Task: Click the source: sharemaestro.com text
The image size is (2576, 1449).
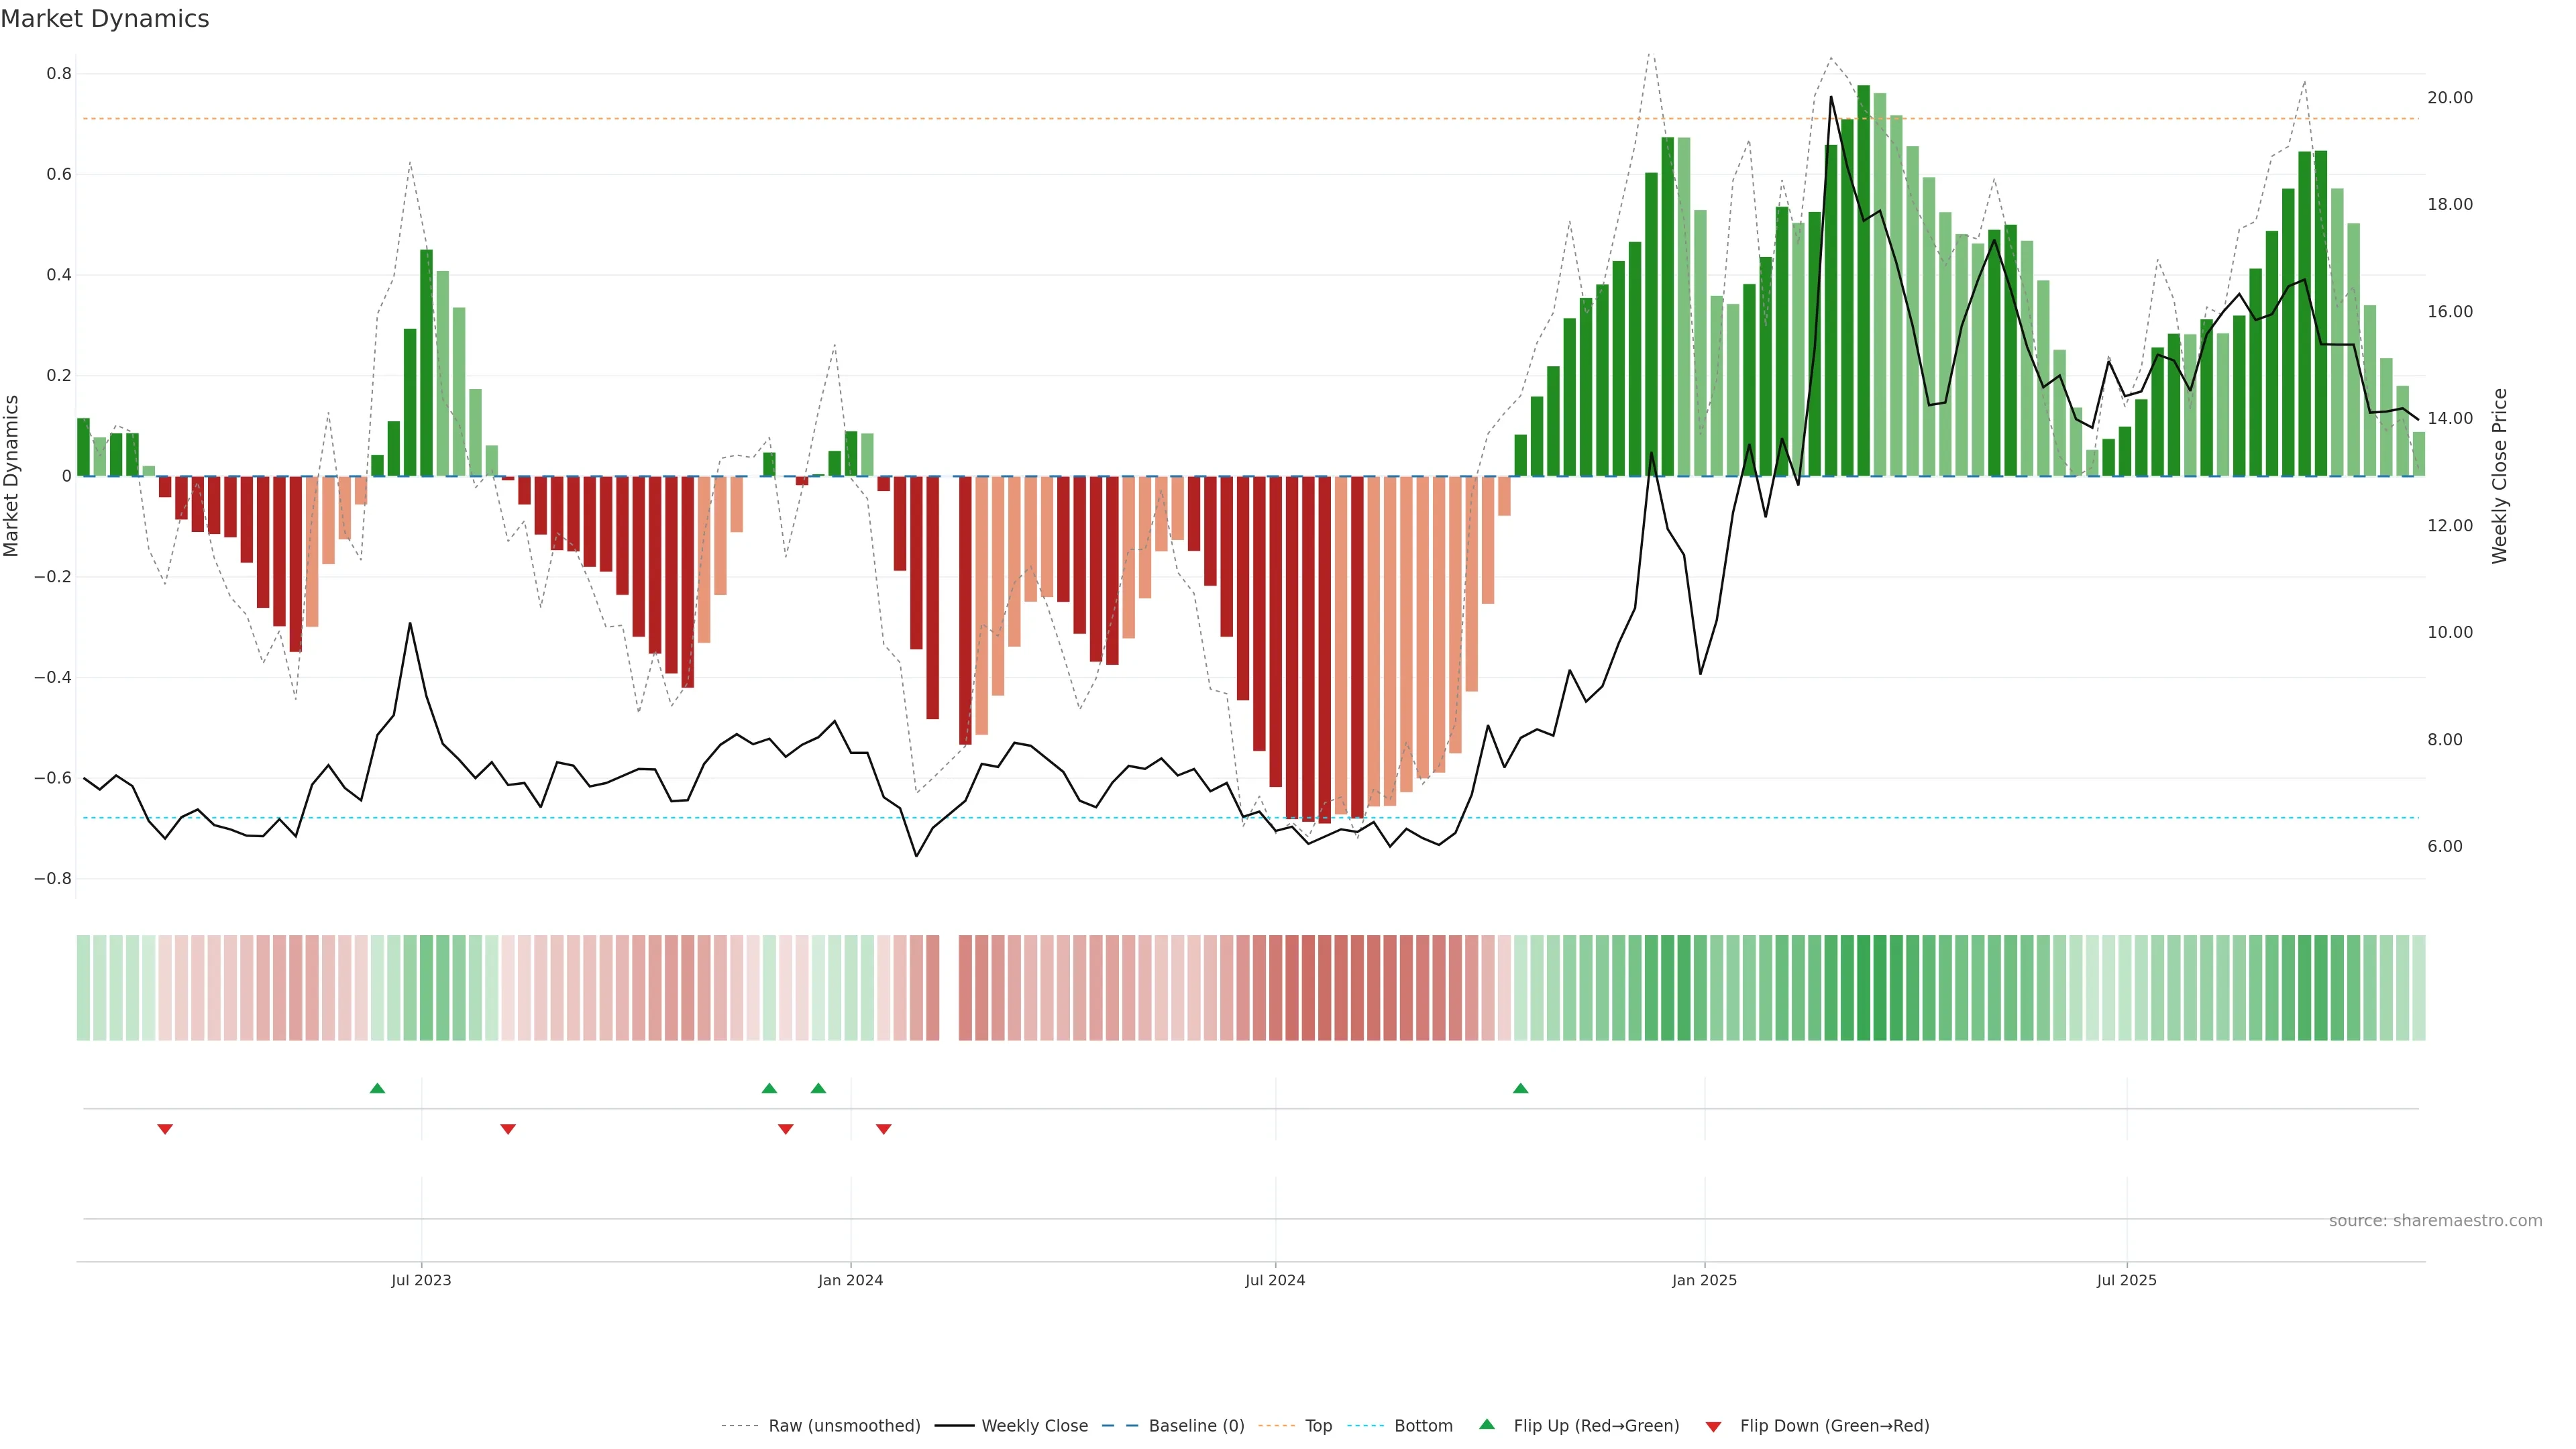Action: [x=2435, y=1220]
